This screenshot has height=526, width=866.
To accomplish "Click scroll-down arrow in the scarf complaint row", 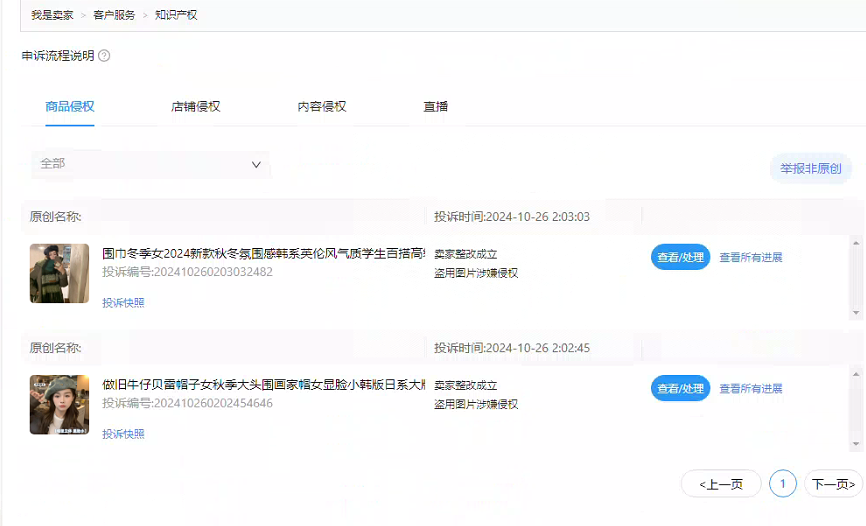I will point(856,314).
